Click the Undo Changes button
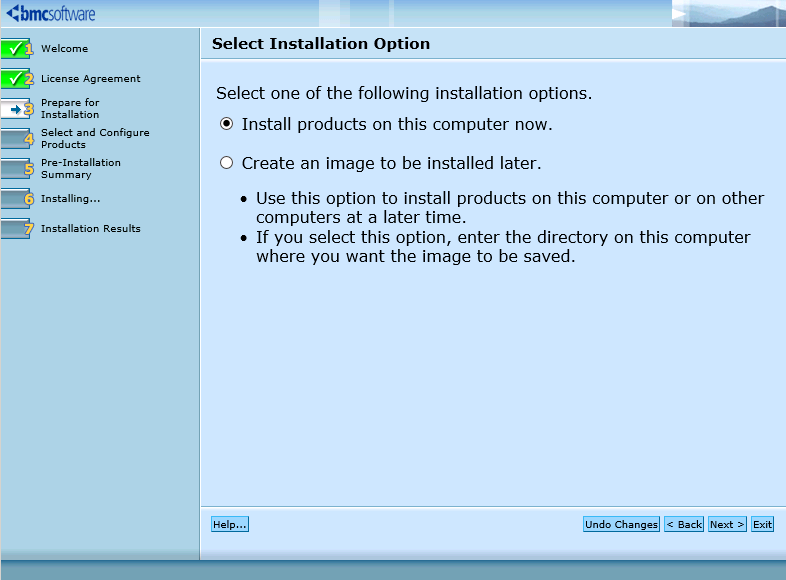Image resolution: width=786 pixels, height=580 pixels. (x=621, y=524)
